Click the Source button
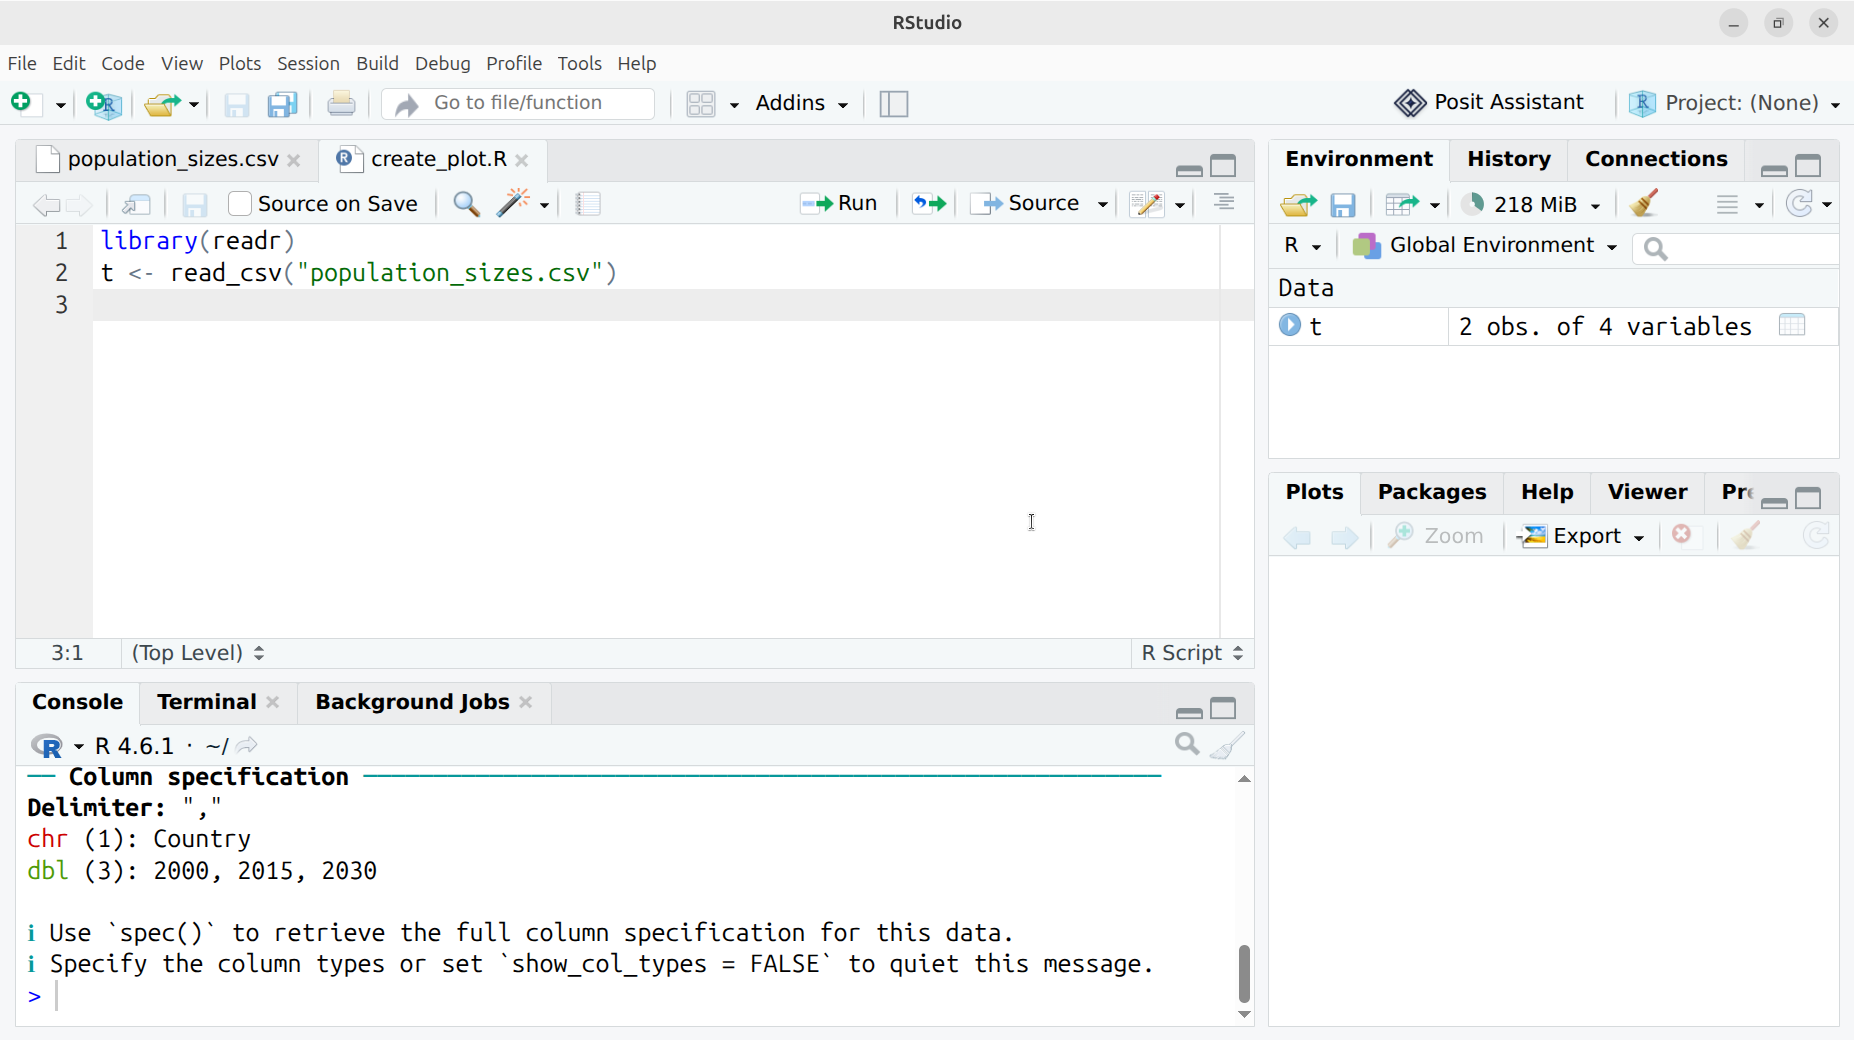1854x1040 pixels. click(x=1026, y=203)
